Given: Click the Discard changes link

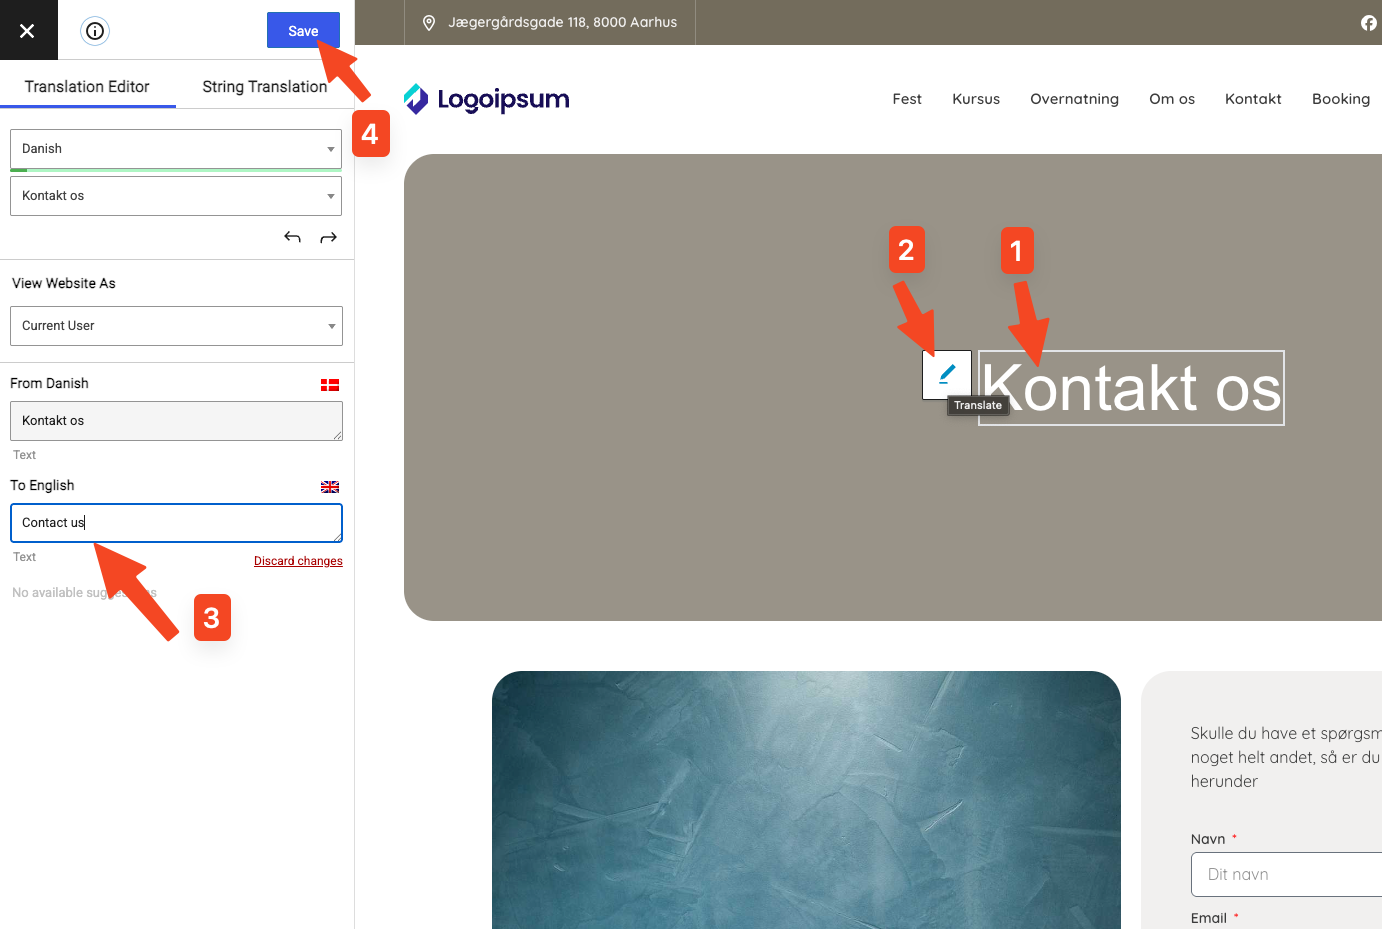Looking at the screenshot, I should pos(298,561).
